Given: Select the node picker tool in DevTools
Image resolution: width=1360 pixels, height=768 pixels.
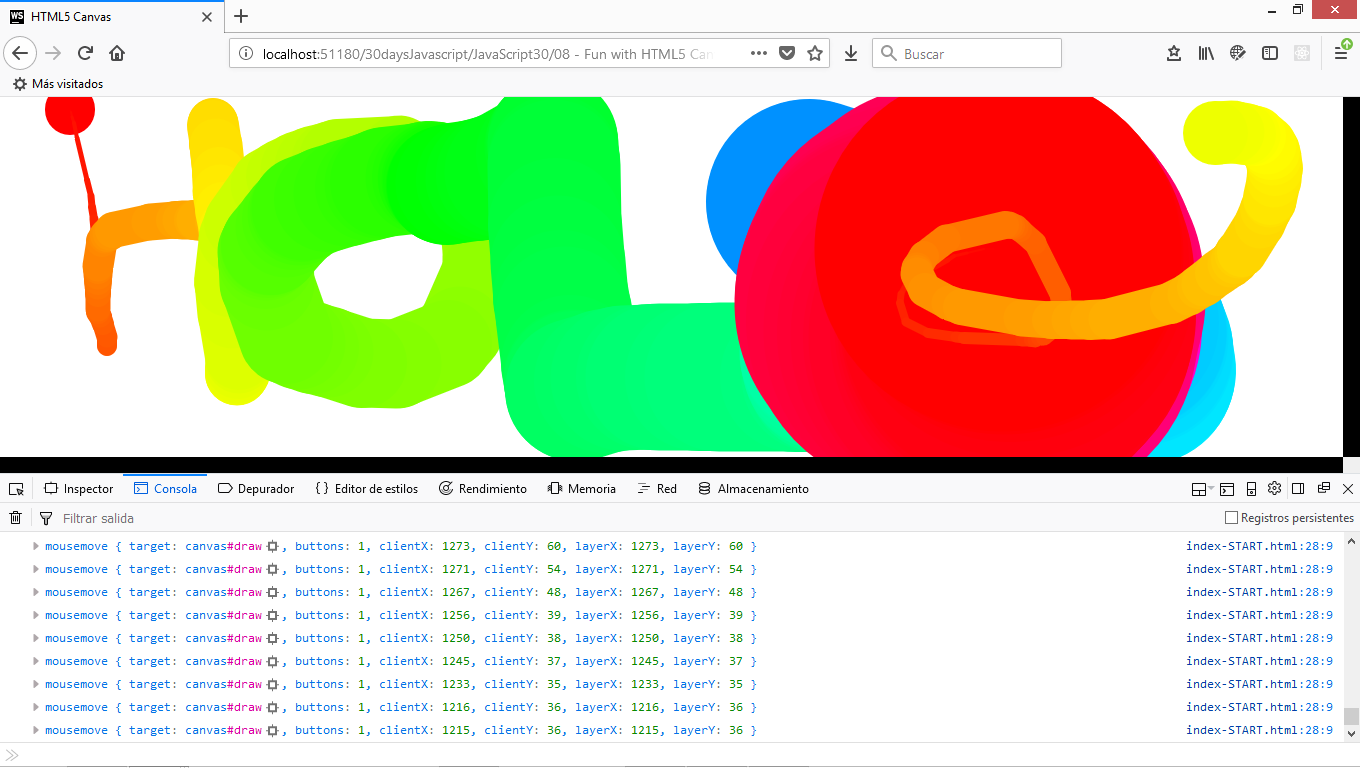Looking at the screenshot, I should pyautogui.click(x=16, y=488).
